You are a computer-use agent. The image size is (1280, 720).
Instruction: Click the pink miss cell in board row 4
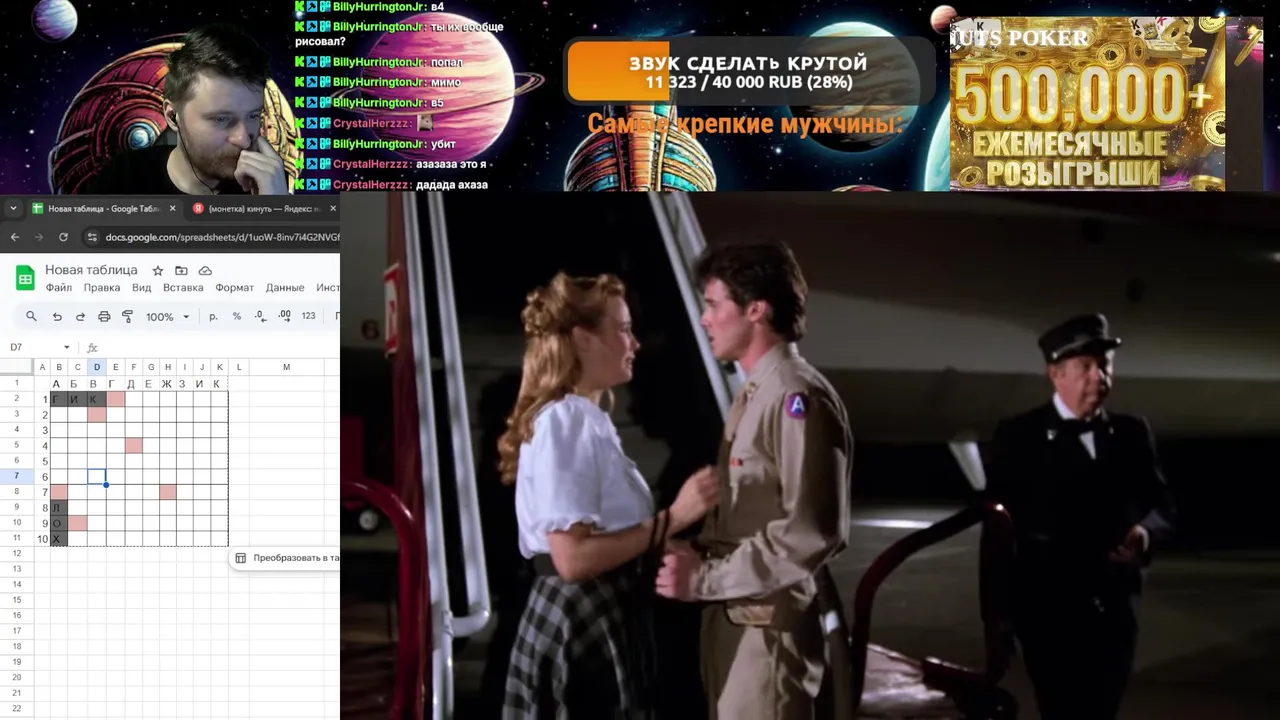pos(133,445)
